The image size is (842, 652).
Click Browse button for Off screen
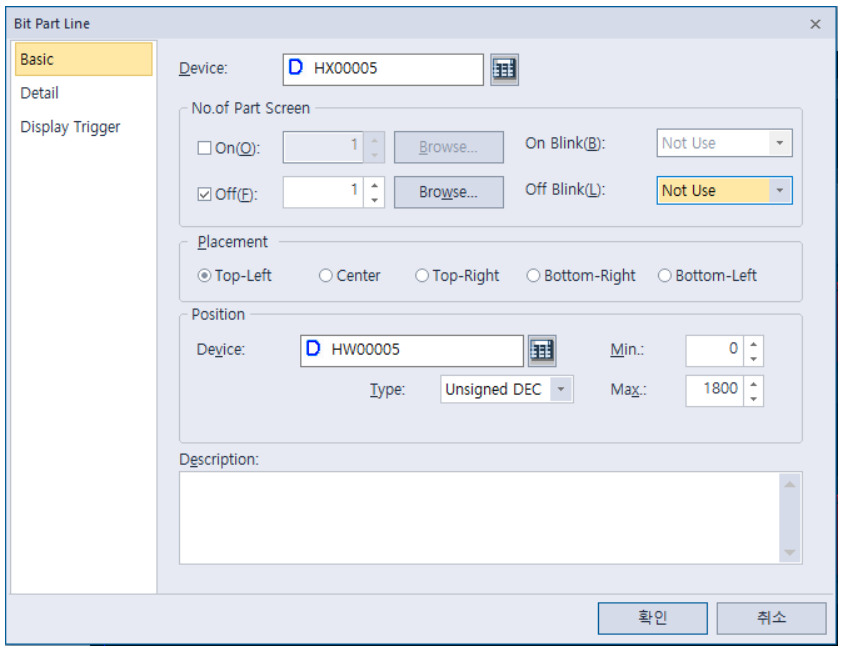point(448,193)
